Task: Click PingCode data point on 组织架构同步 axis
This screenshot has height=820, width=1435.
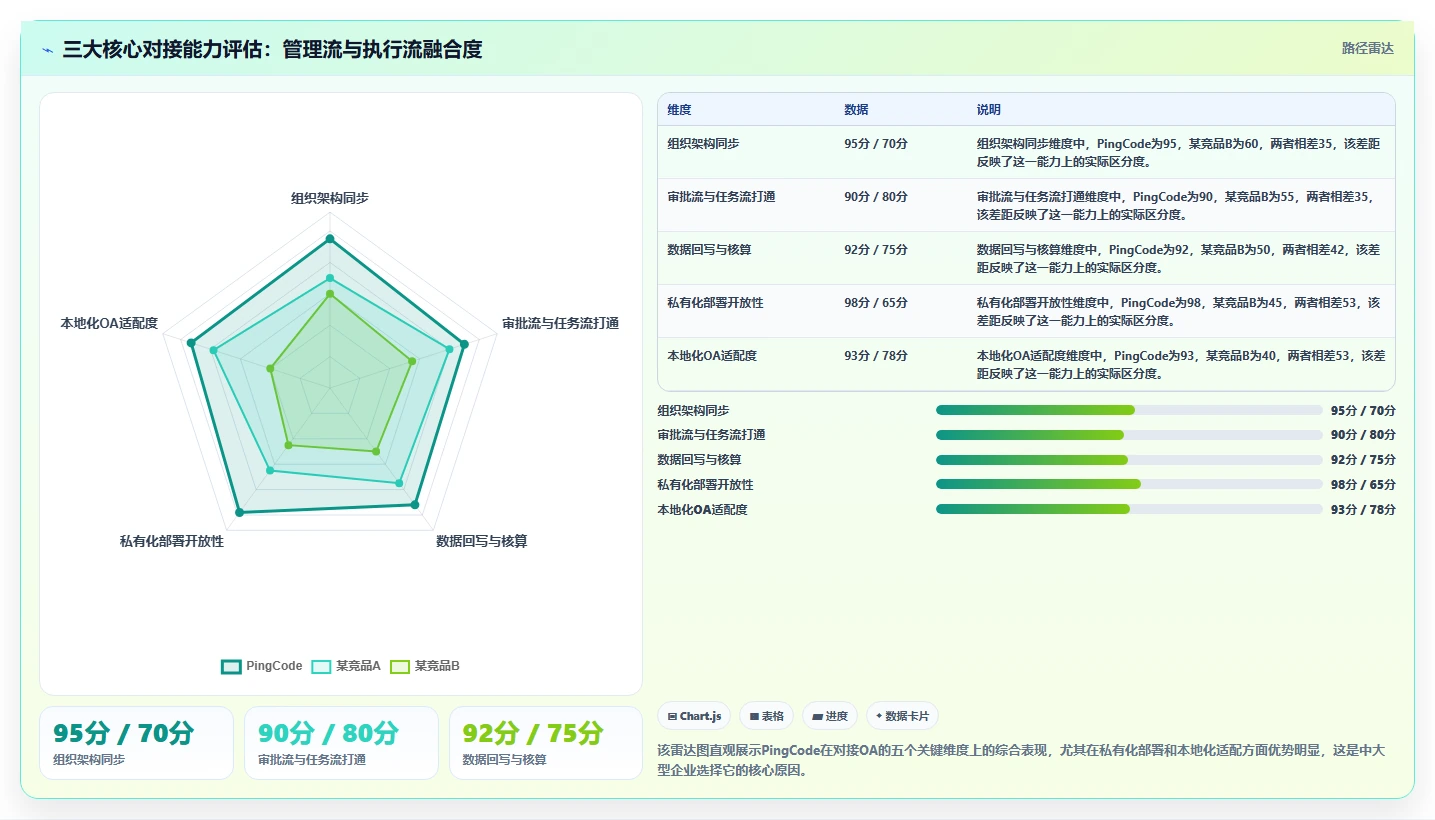Action: coord(330,239)
